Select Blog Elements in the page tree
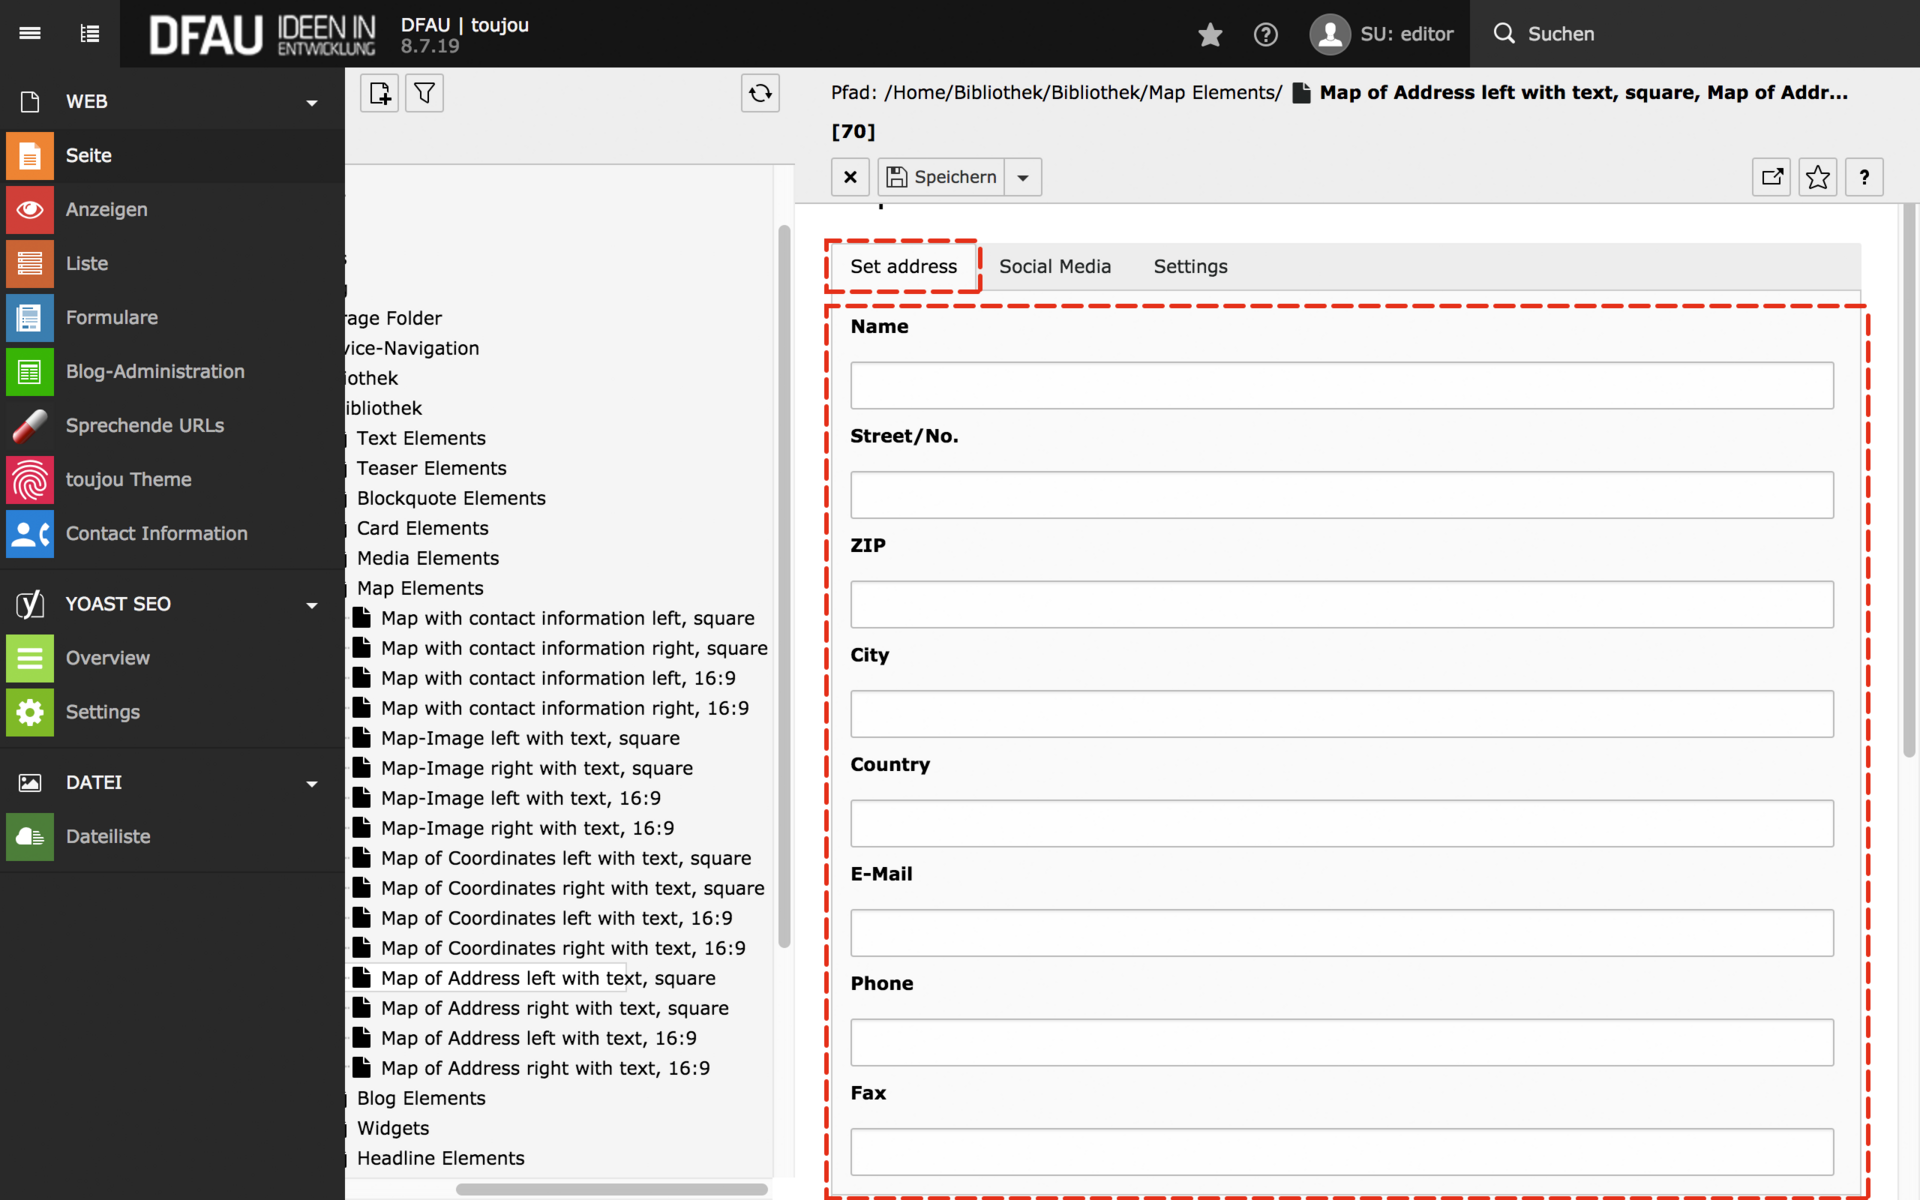The height and width of the screenshot is (1200, 1920). pos(421,1098)
